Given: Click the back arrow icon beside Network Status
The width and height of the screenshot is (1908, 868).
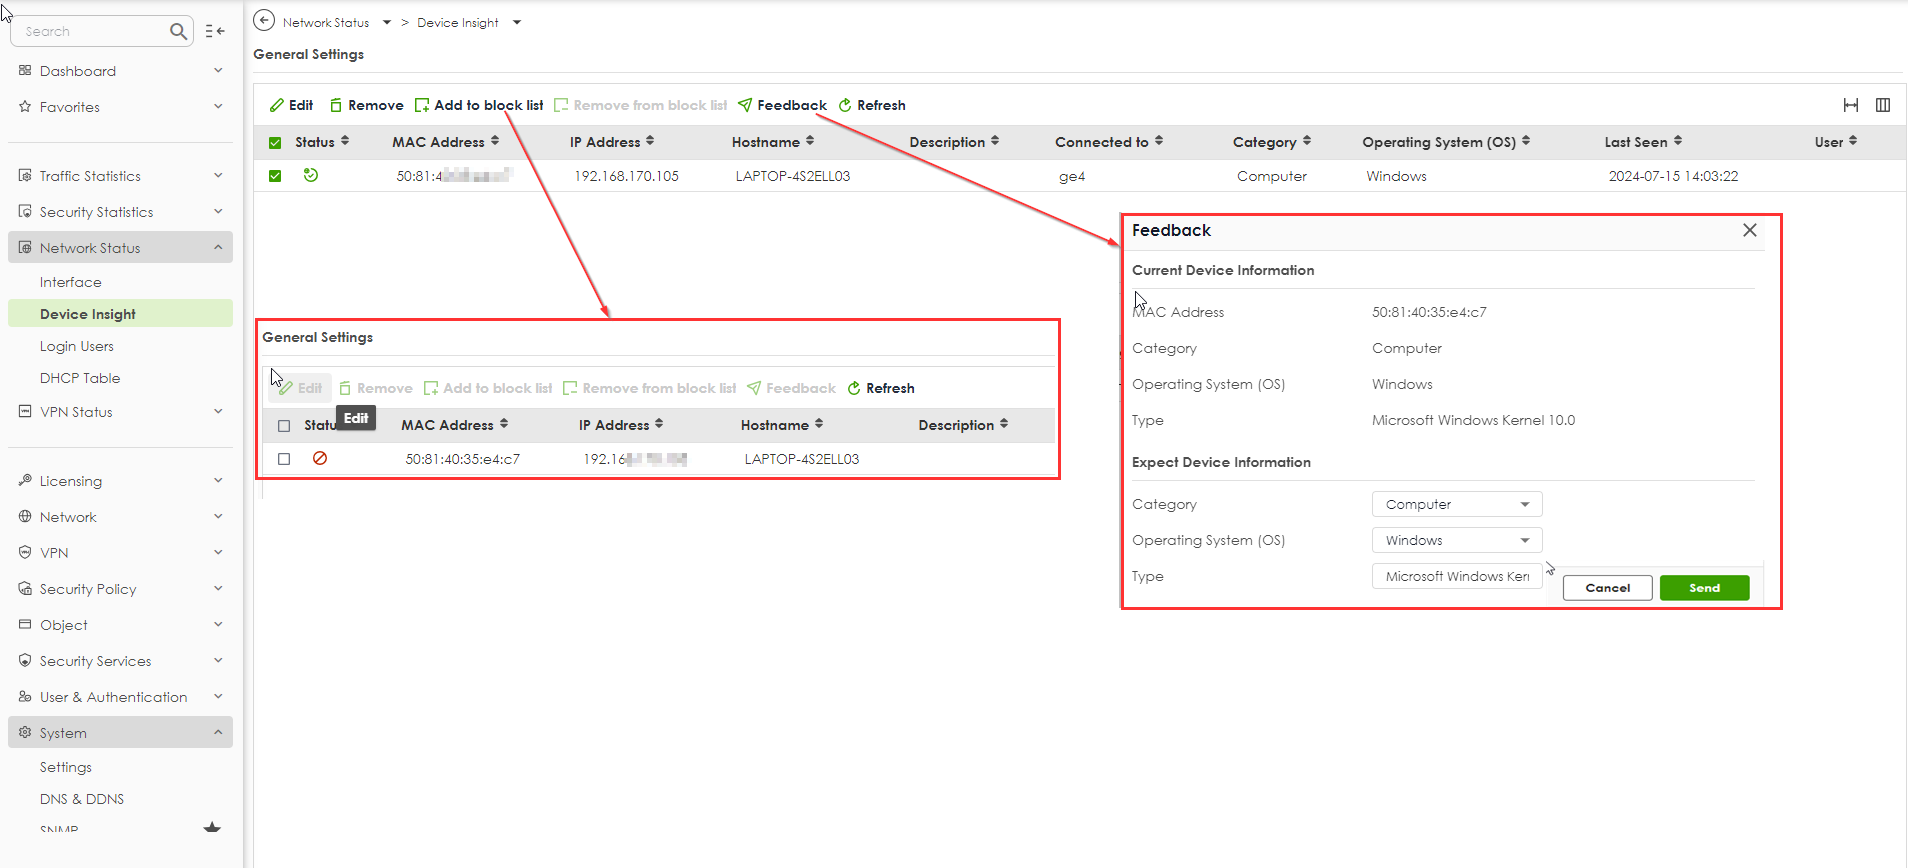Looking at the screenshot, I should point(264,21).
